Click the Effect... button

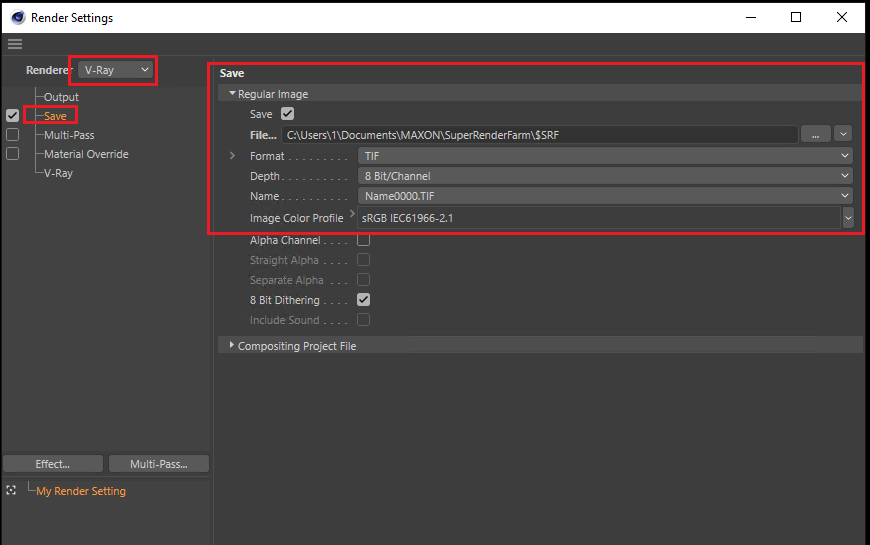click(53, 464)
